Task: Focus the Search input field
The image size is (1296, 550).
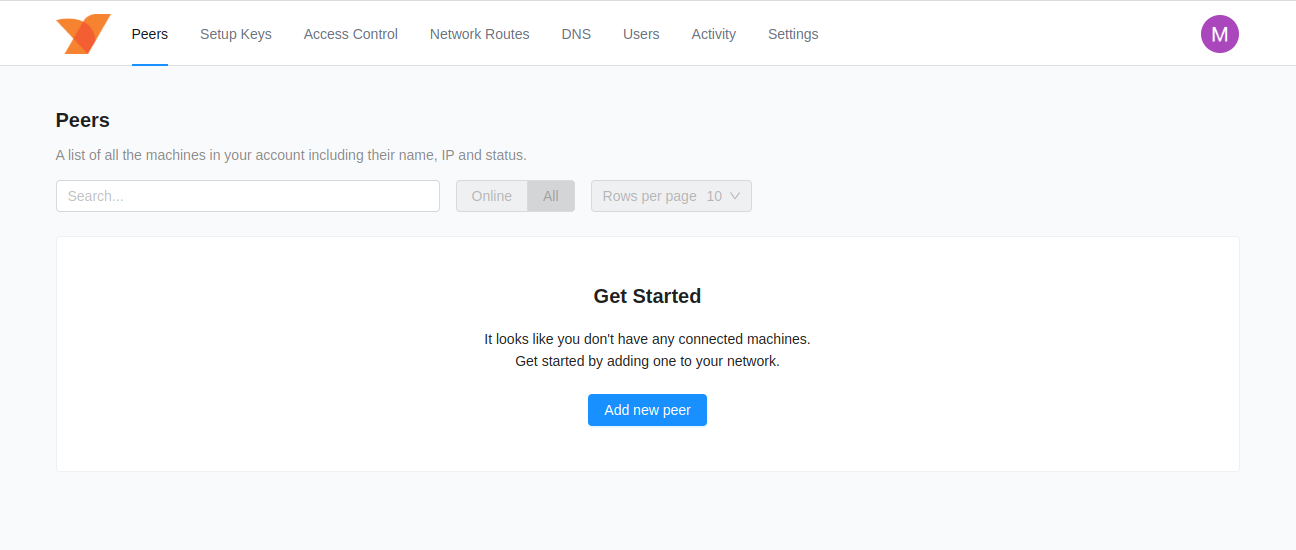Action: click(x=247, y=196)
